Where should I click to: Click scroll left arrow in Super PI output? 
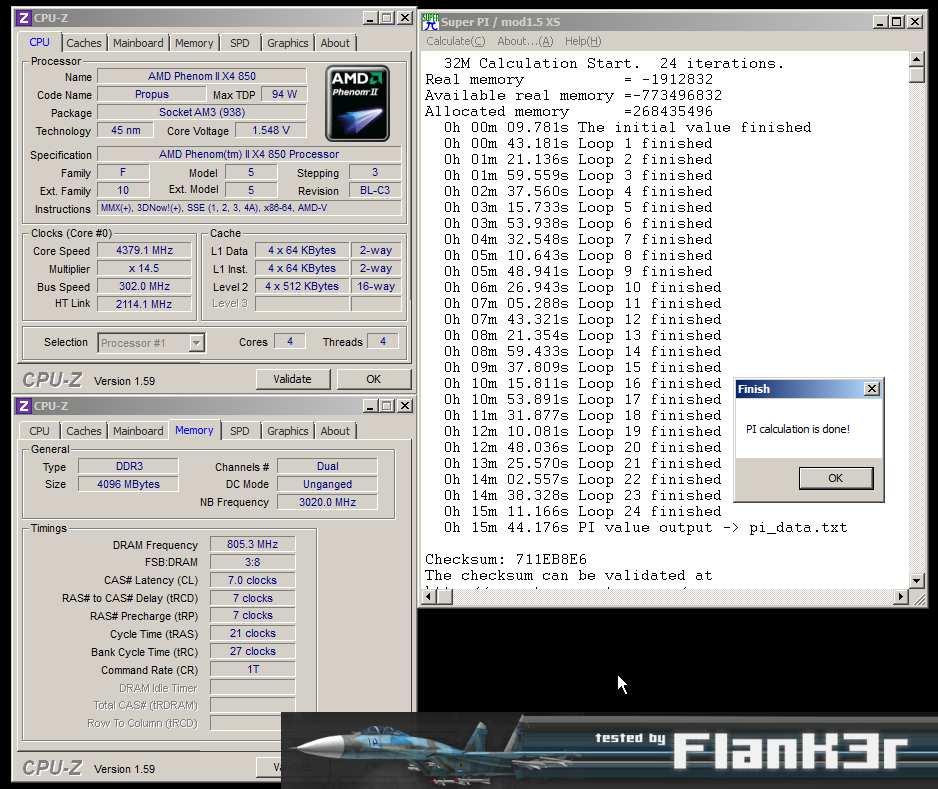[430, 596]
